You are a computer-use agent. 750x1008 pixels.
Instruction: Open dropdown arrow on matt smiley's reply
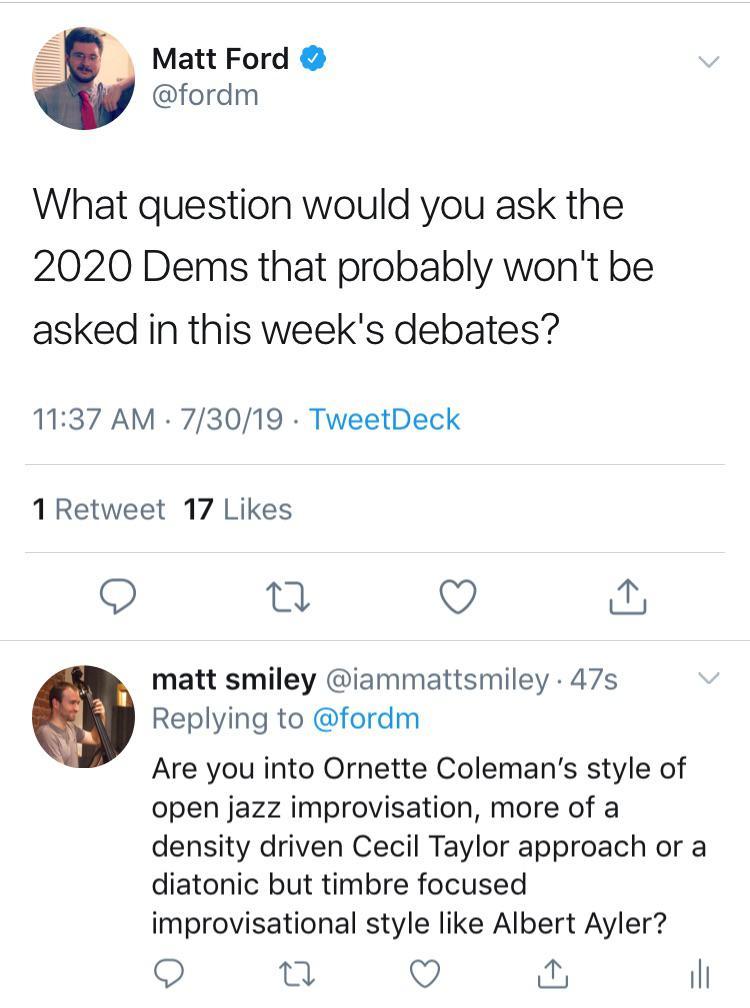707,679
